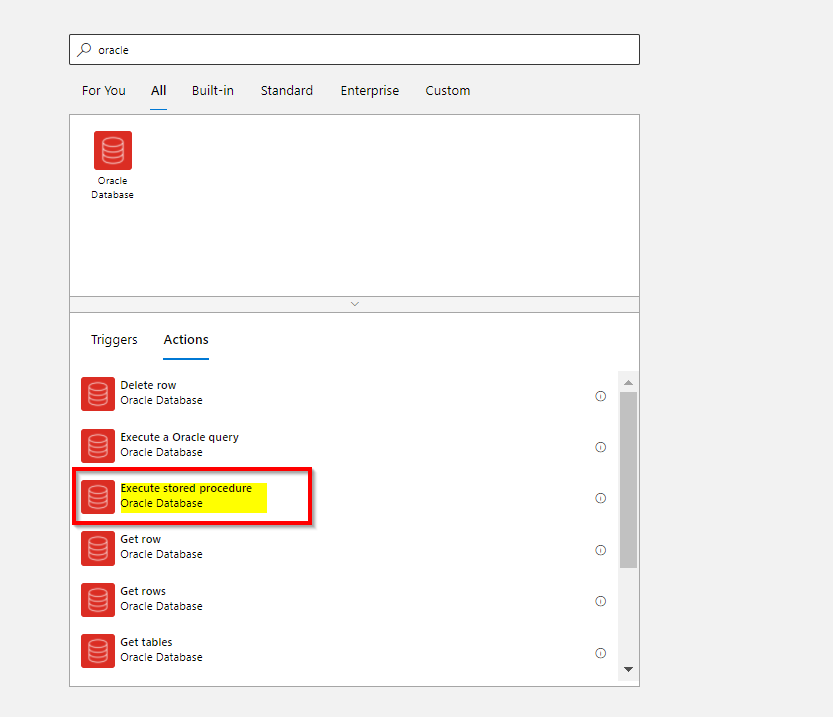Screen dimensions: 833x717
Task: Select the All tab
Action: [158, 91]
